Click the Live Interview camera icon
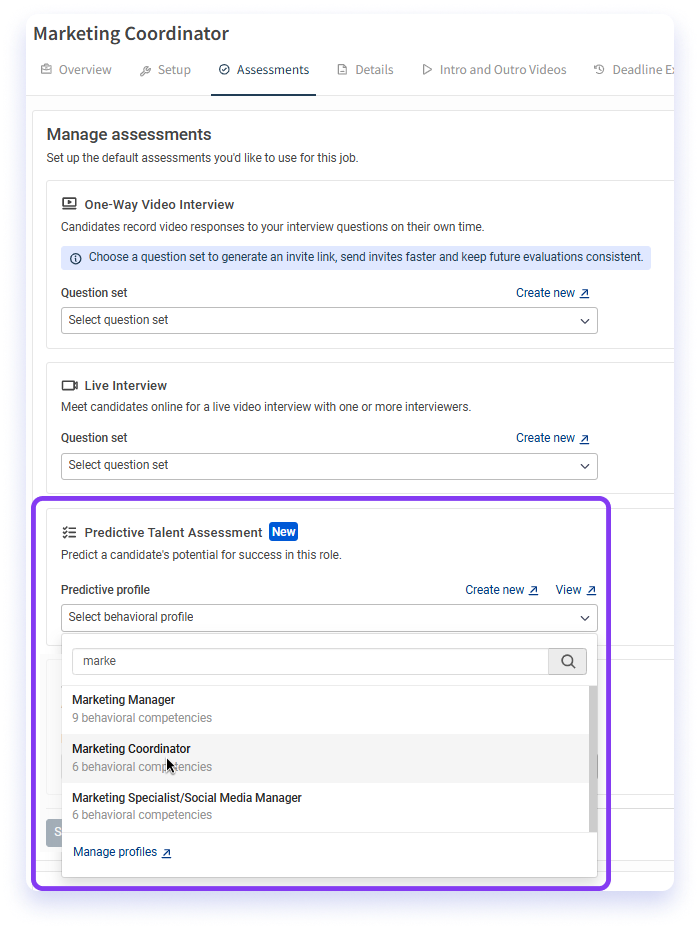The width and height of the screenshot is (700, 929). [69, 386]
